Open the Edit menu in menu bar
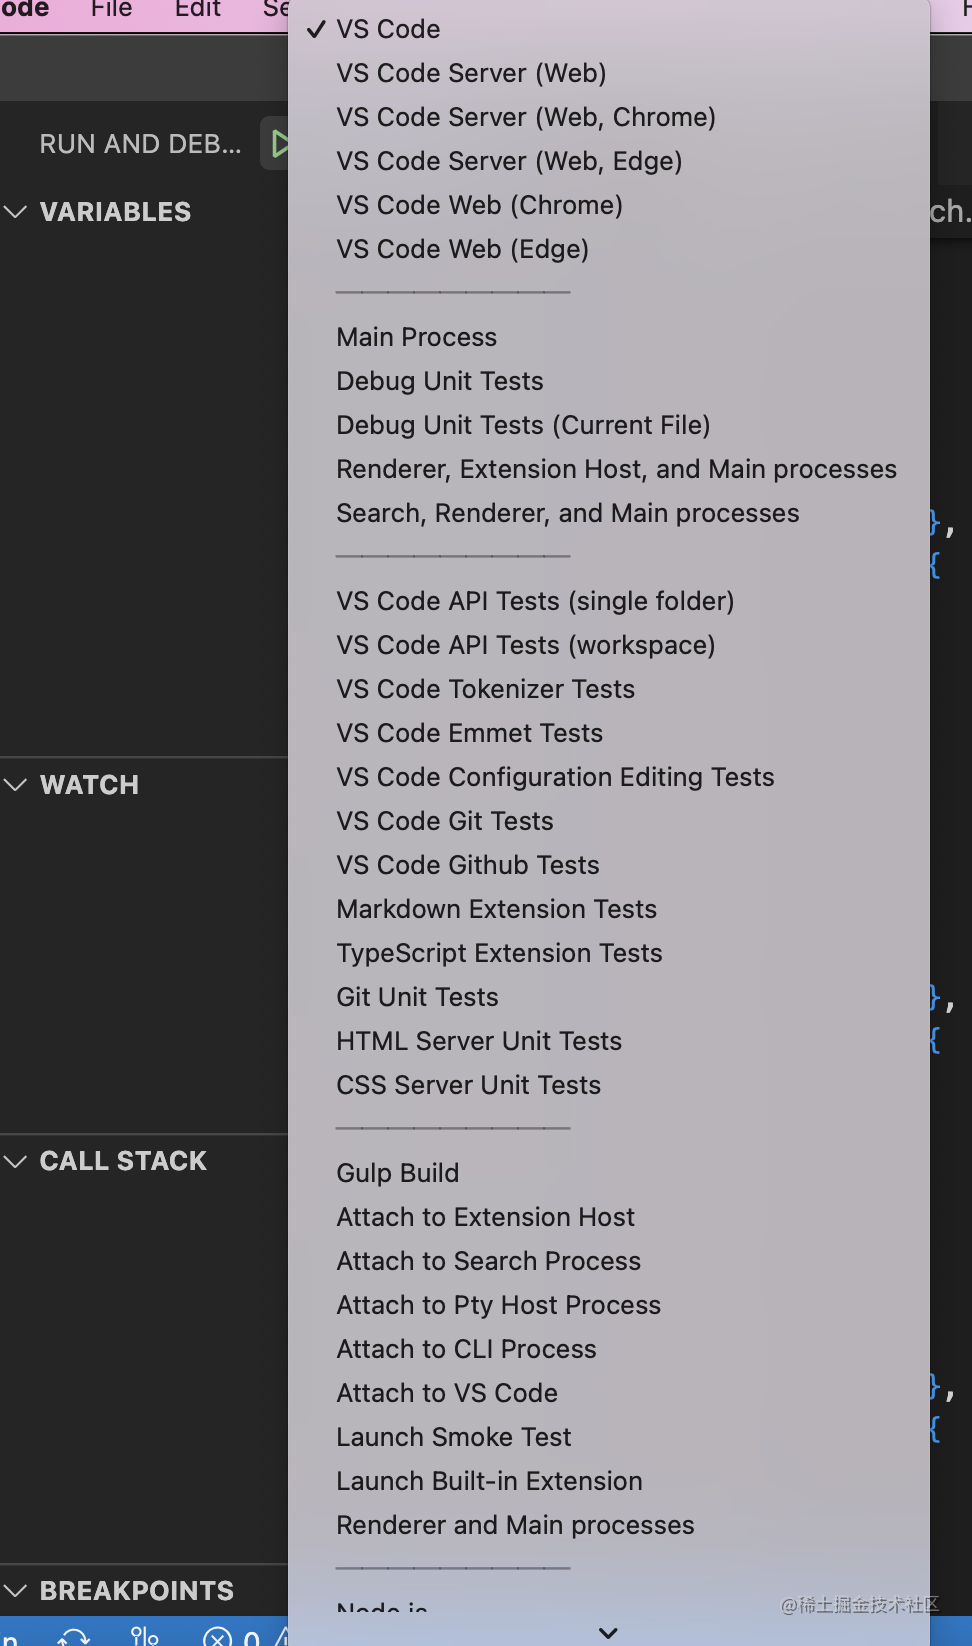This screenshot has height=1646, width=972. click(198, 10)
